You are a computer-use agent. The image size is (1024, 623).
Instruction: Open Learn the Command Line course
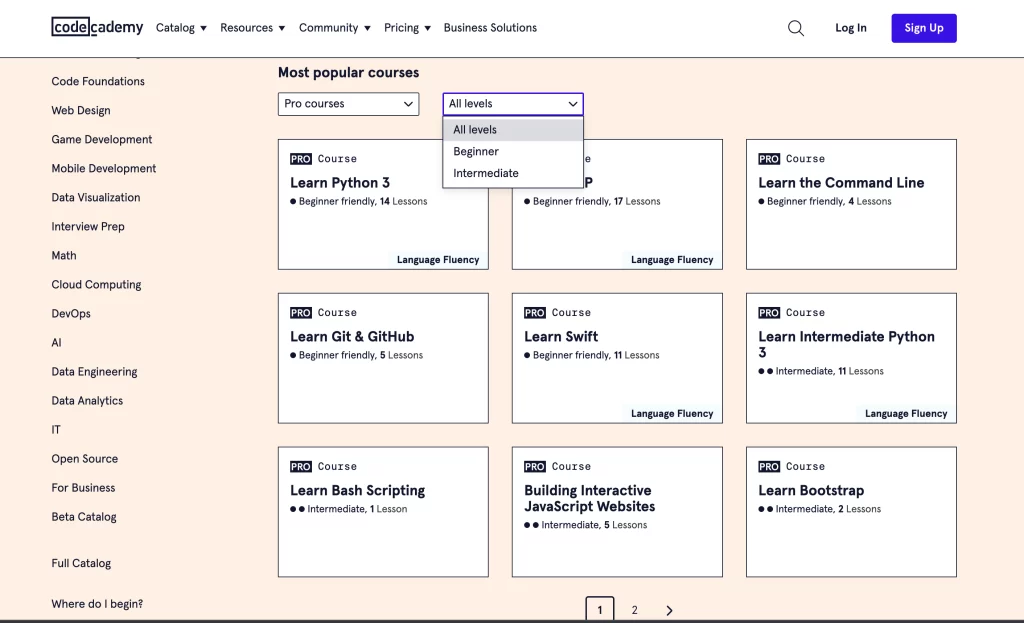[x=851, y=204]
